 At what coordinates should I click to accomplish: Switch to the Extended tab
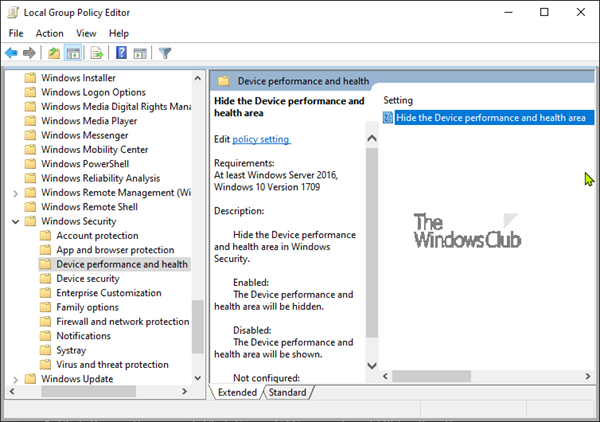237,392
